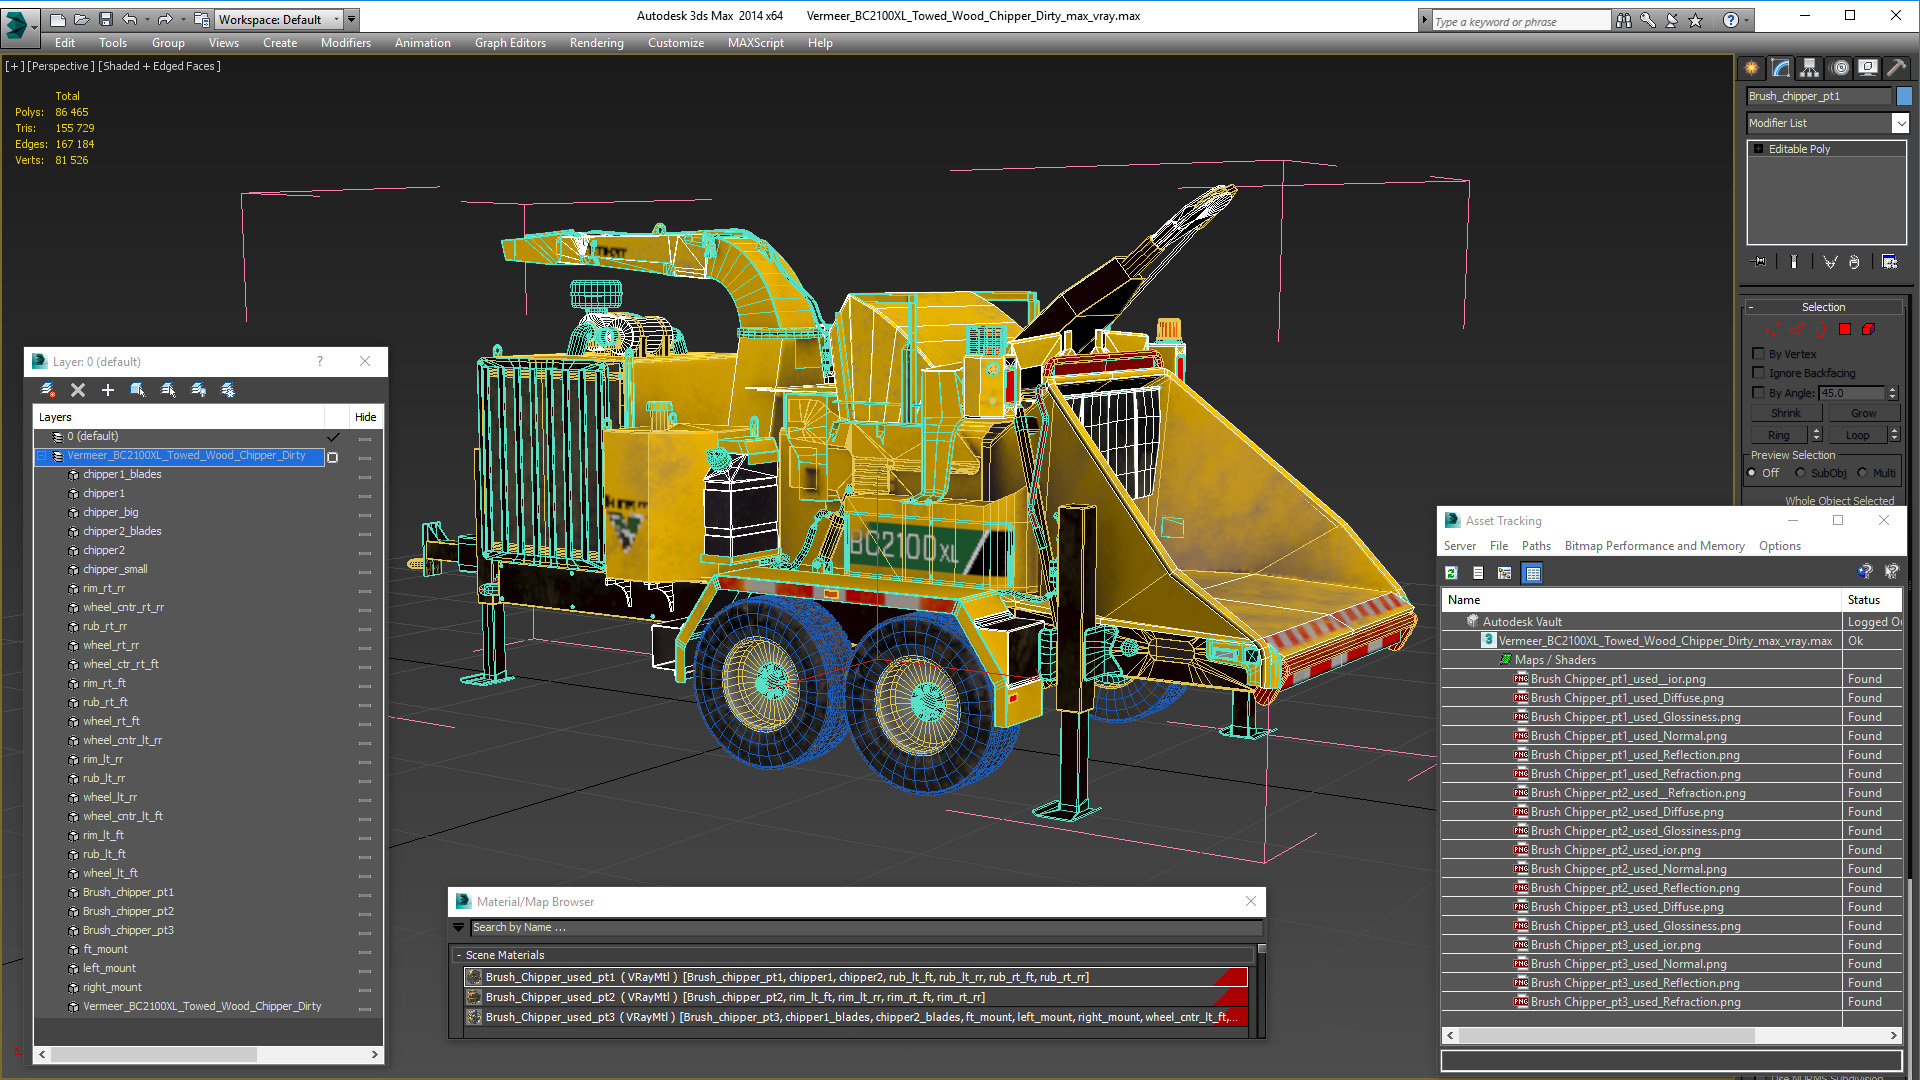Click Tree View icon in Asset Tracking toolbar

tap(1505, 573)
